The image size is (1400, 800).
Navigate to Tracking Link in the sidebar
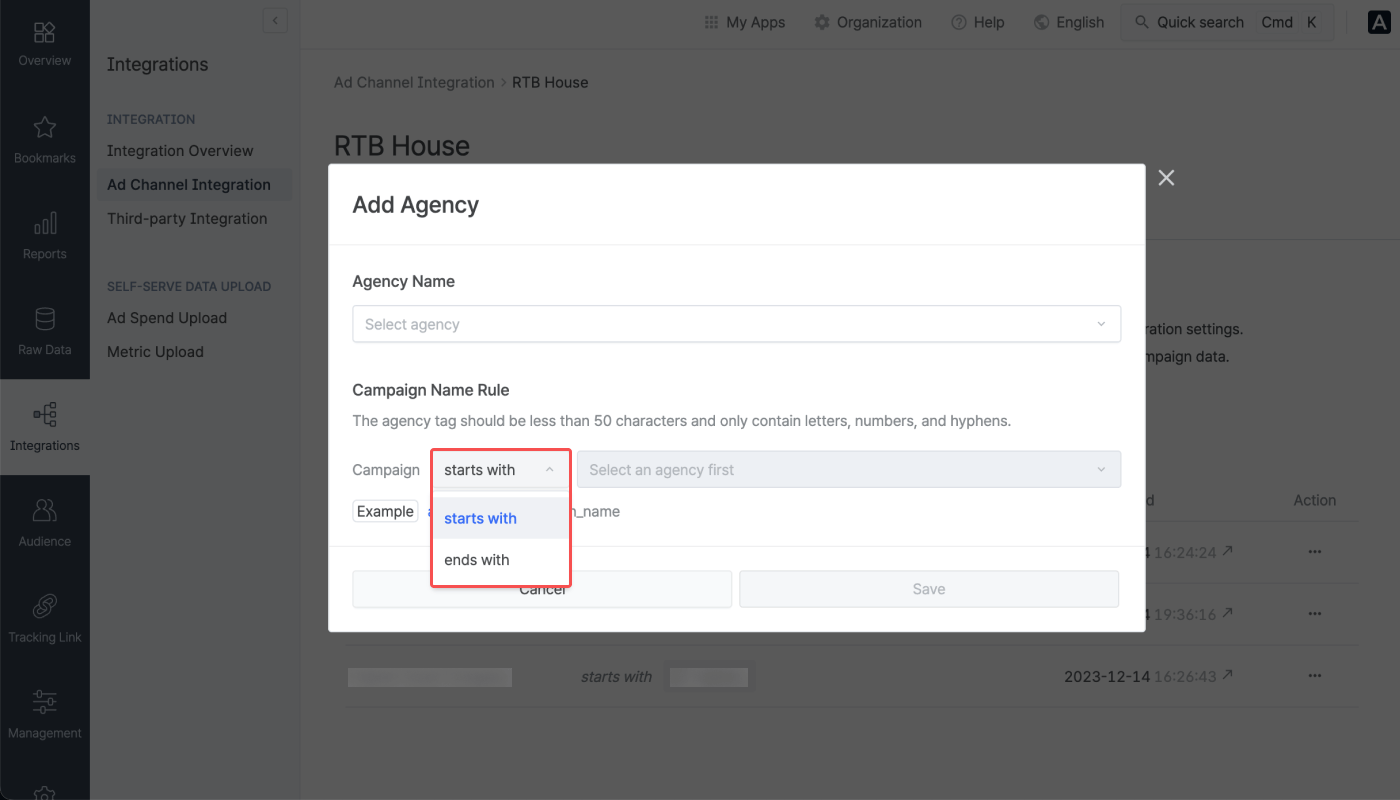[44, 619]
